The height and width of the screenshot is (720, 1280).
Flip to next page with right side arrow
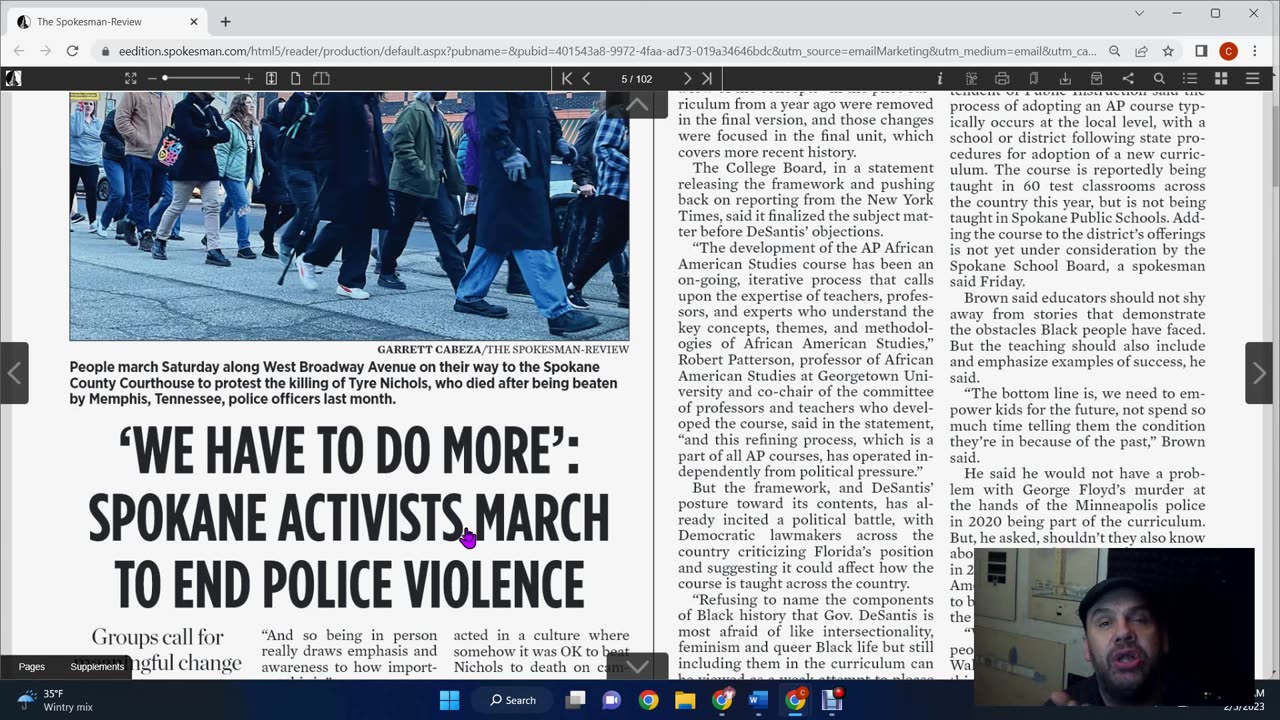pyautogui.click(x=1259, y=373)
